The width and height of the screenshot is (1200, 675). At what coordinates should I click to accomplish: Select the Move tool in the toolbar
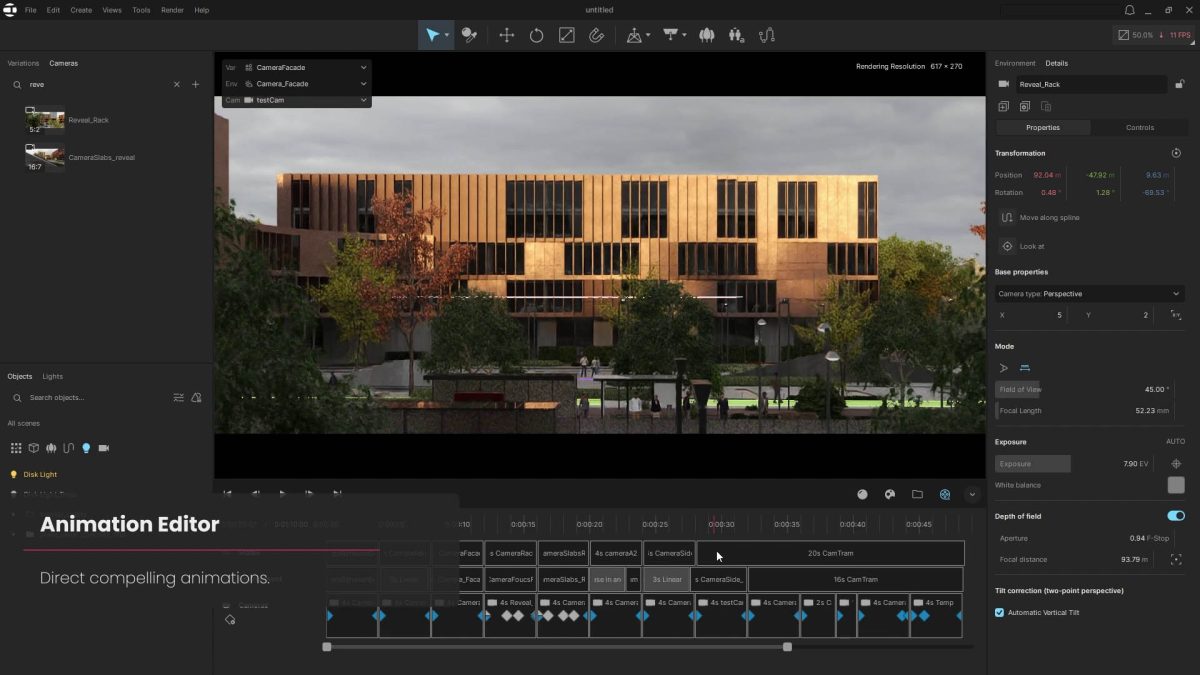click(506, 35)
